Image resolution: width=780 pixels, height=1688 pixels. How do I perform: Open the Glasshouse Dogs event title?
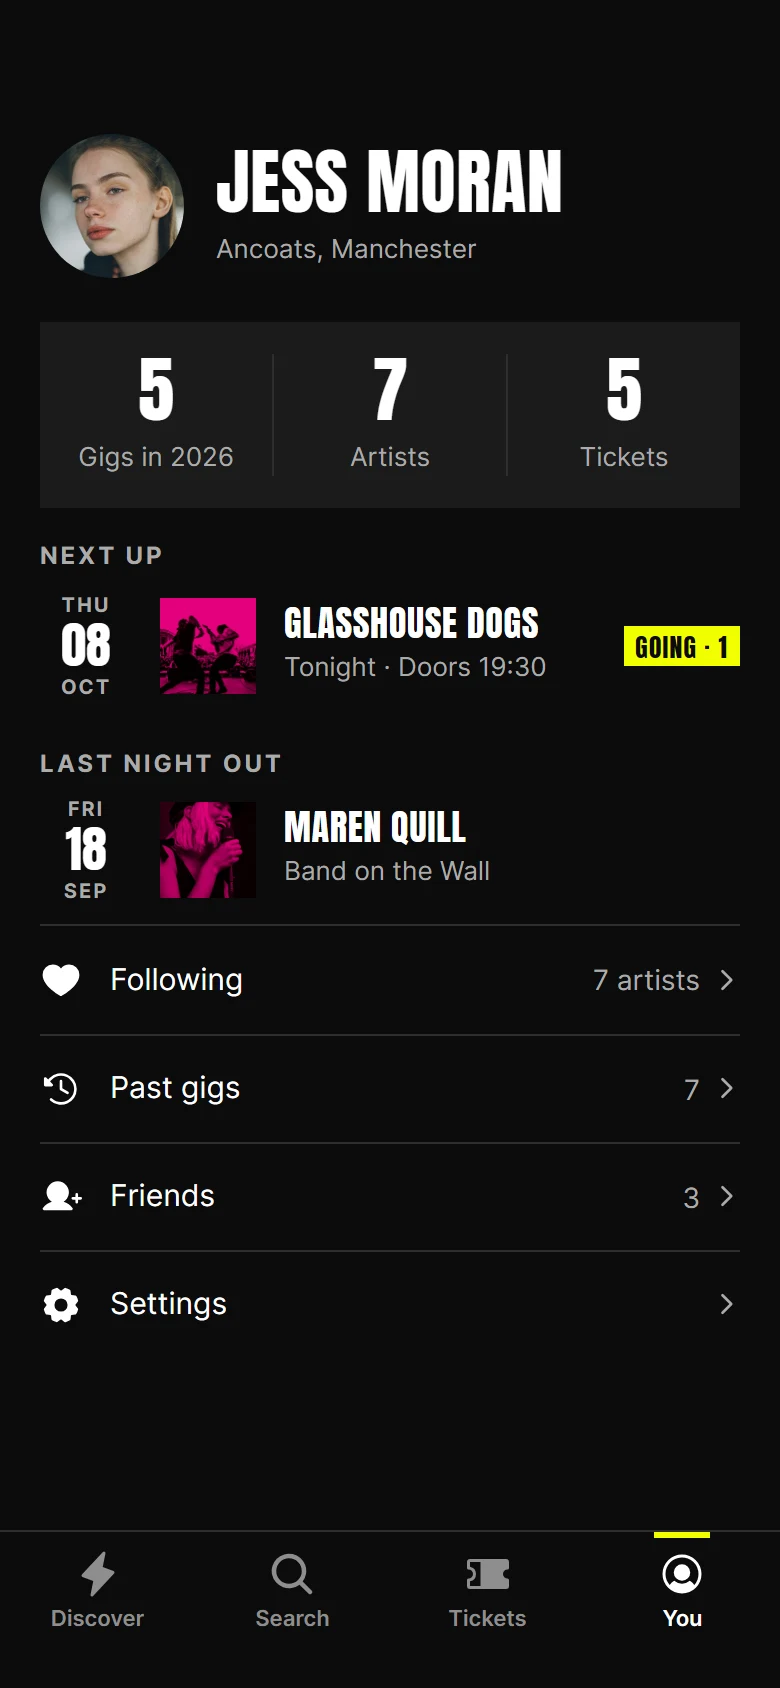pyautogui.click(x=411, y=623)
